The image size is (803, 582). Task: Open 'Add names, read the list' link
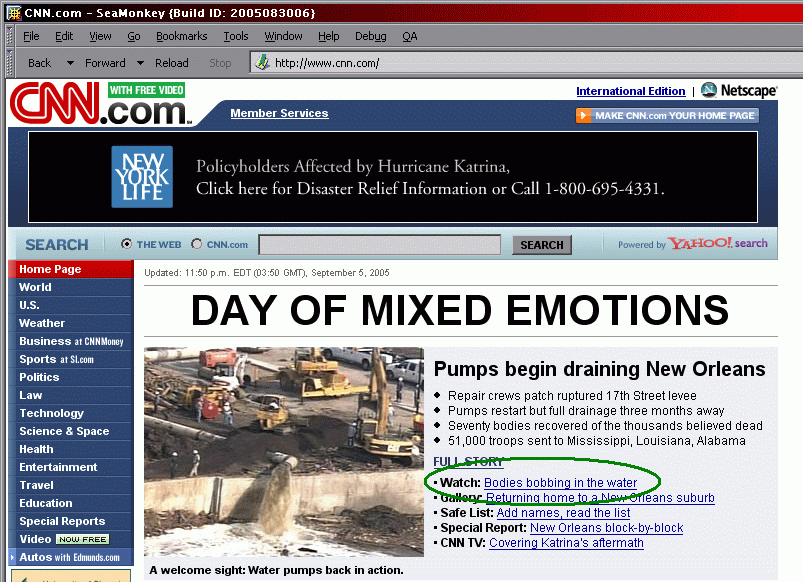(x=563, y=513)
